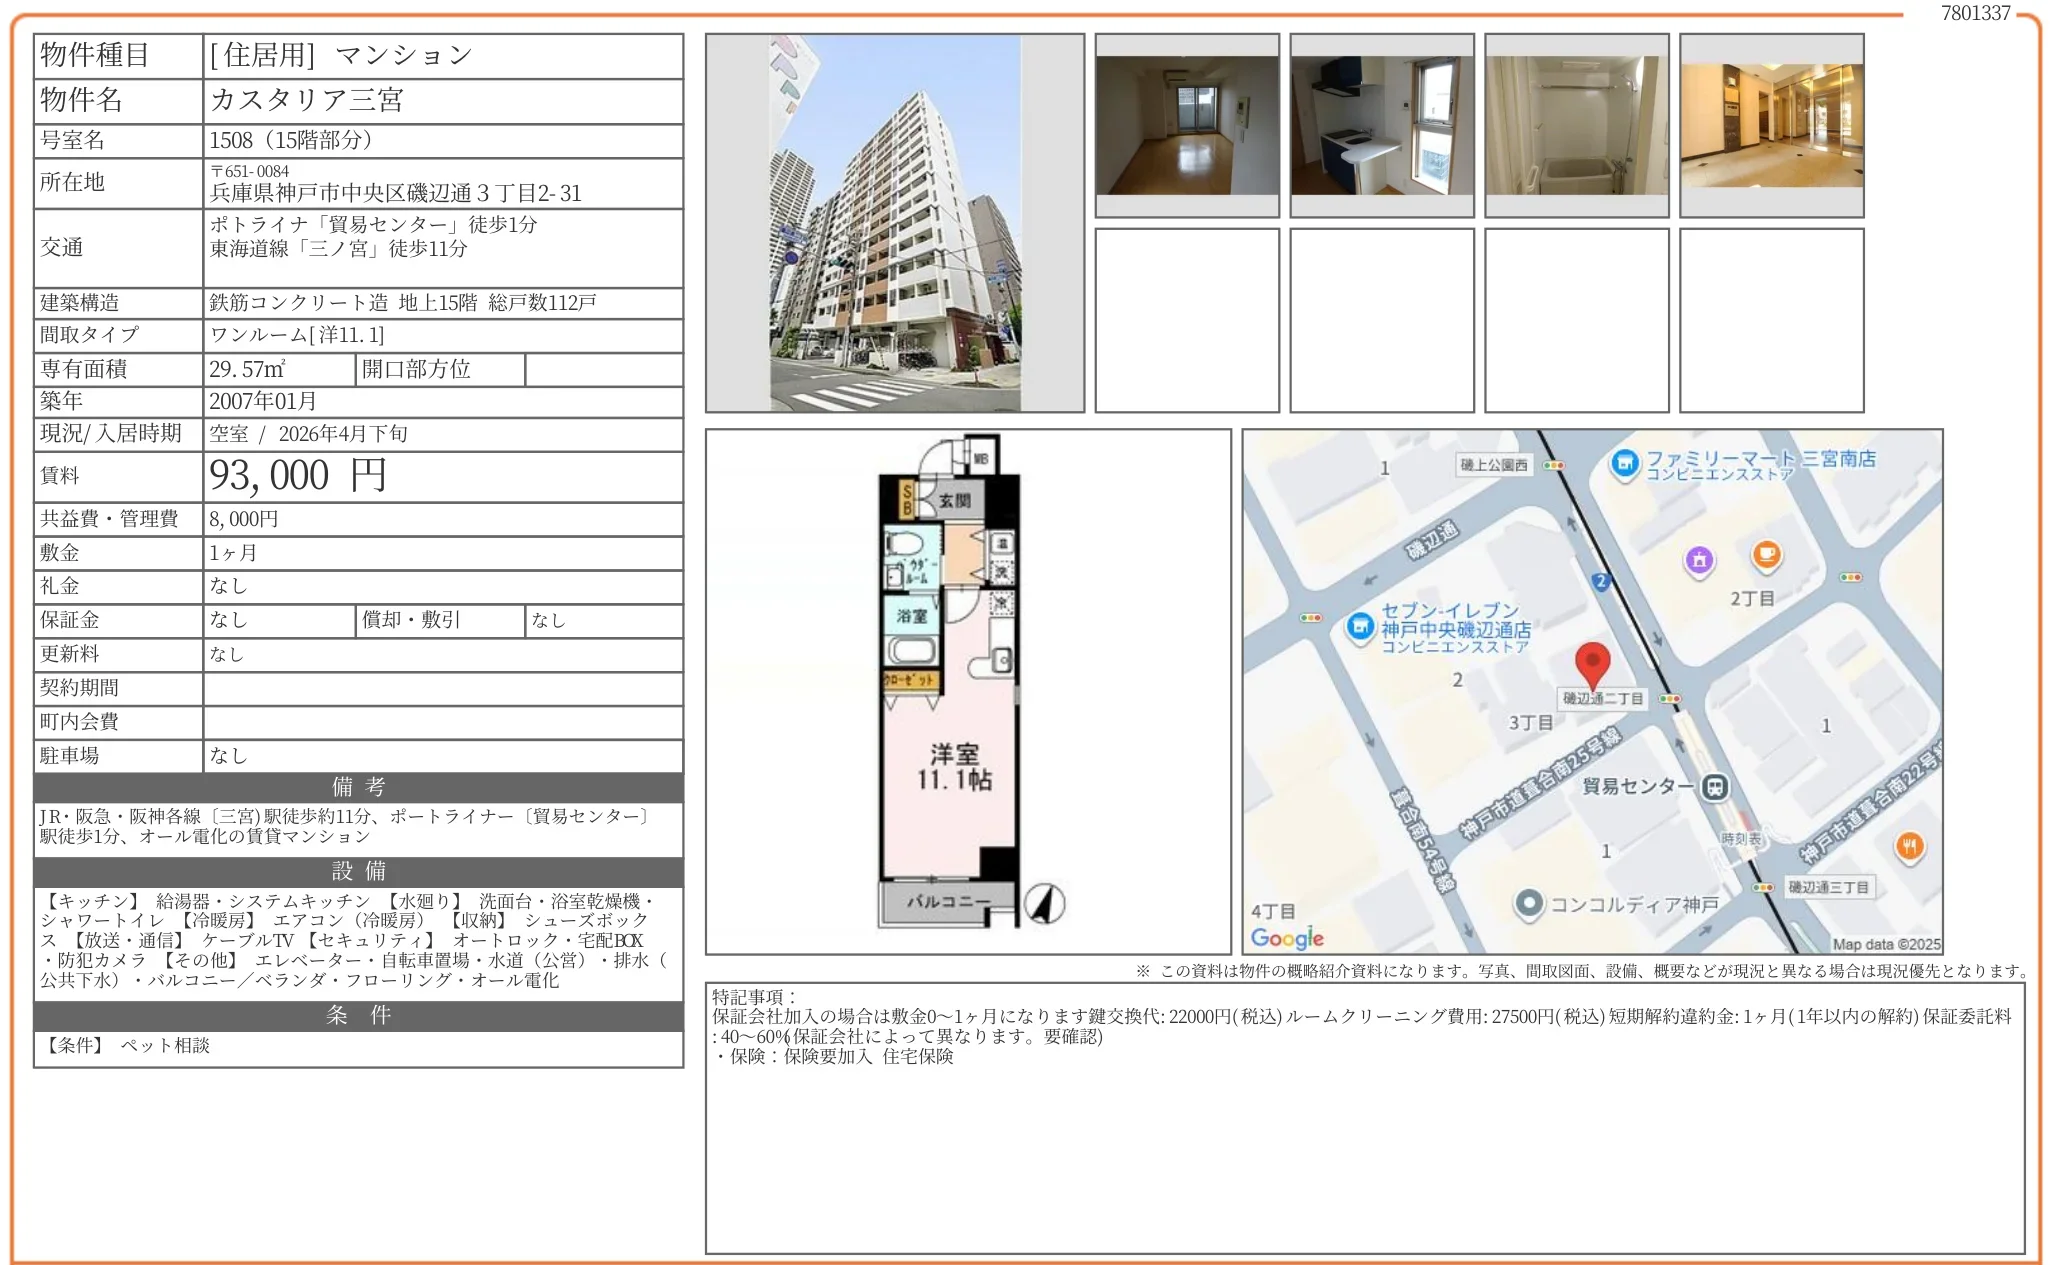Click the Google logo on map
Screen dimensions: 2056x1265
pyautogui.click(x=1287, y=938)
